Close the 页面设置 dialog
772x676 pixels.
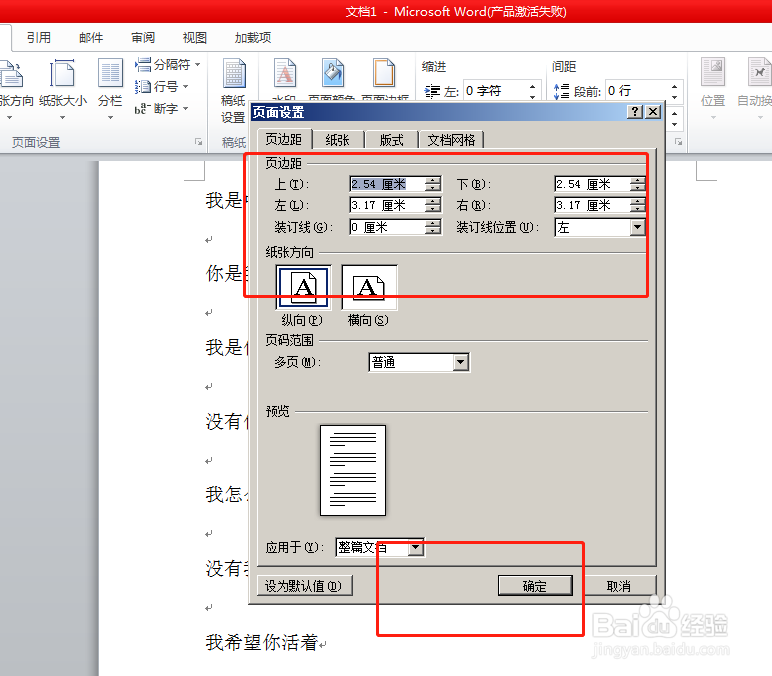[653, 112]
